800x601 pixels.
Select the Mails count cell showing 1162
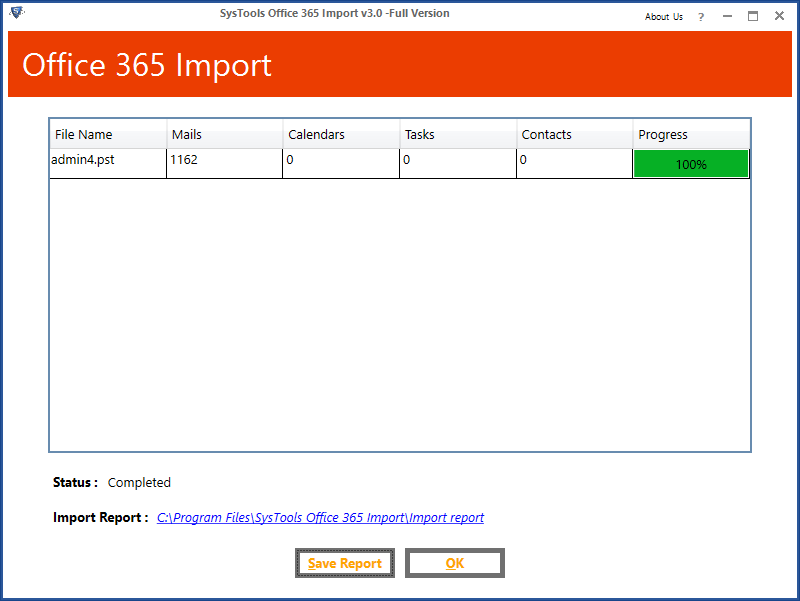pos(185,159)
